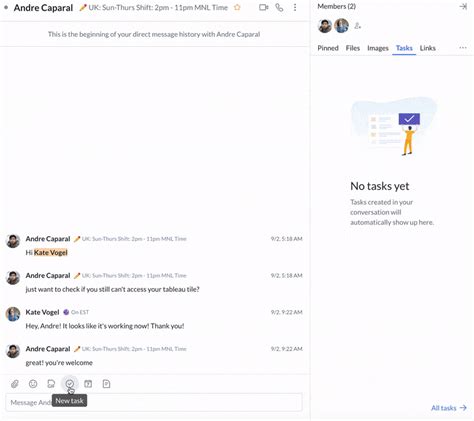
Task: Open the emoji picker
Action: (33, 384)
